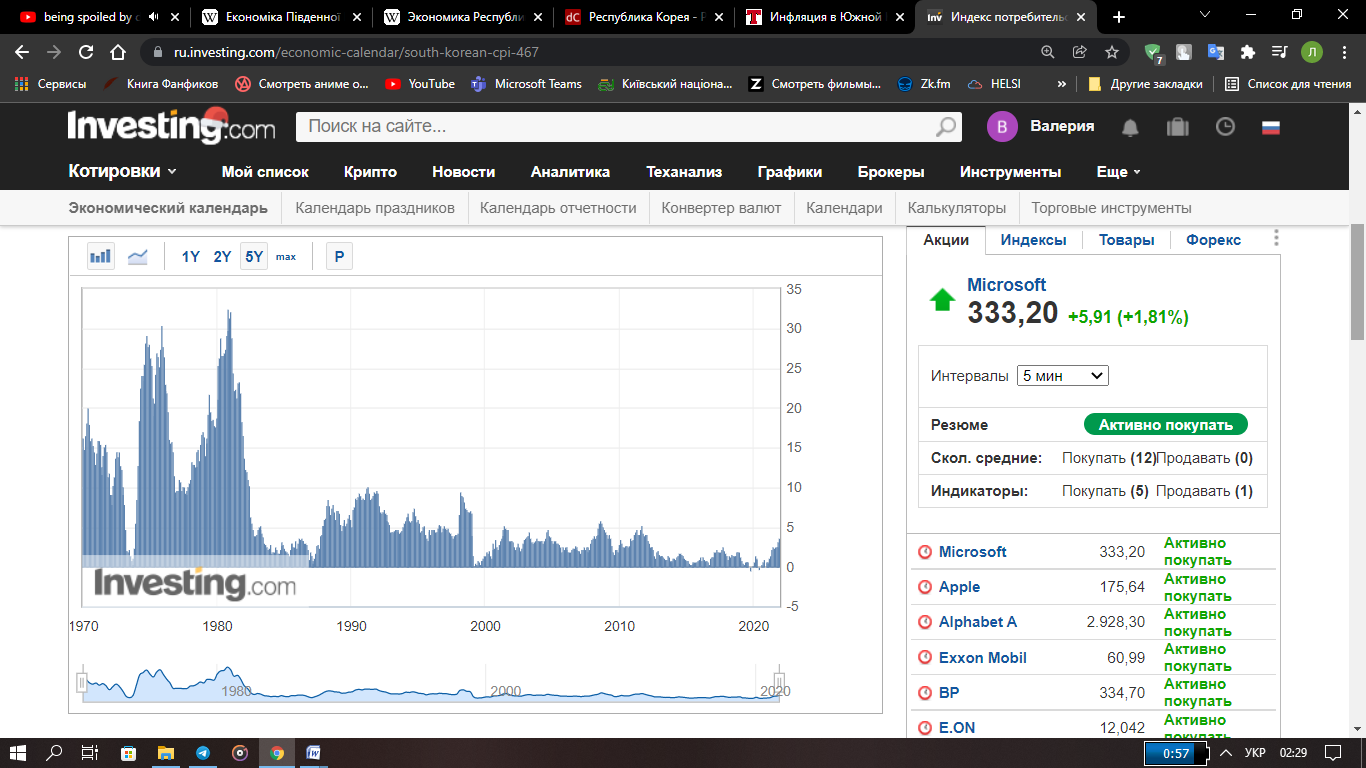Select the max chart range
Viewport: 1366px width, 768px height.
286,257
